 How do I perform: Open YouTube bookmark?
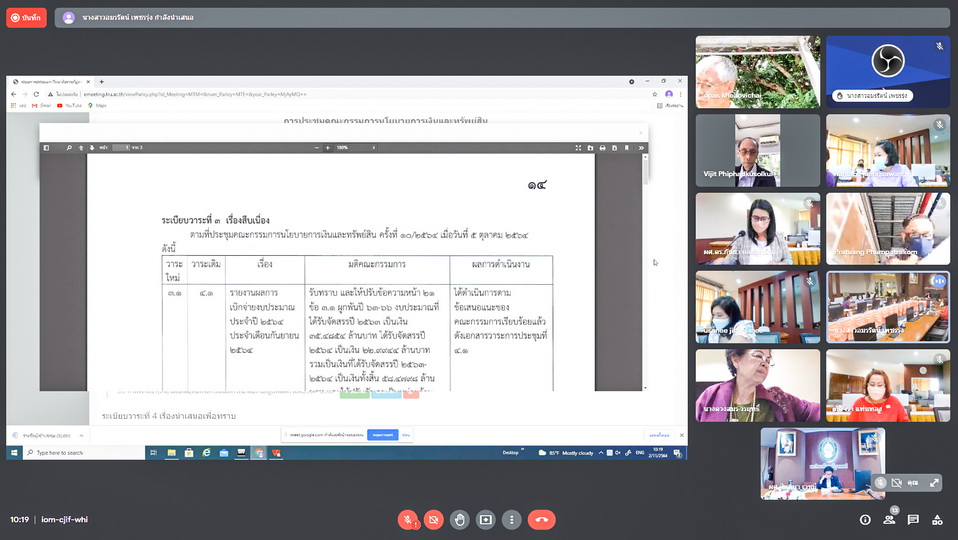coord(69,106)
